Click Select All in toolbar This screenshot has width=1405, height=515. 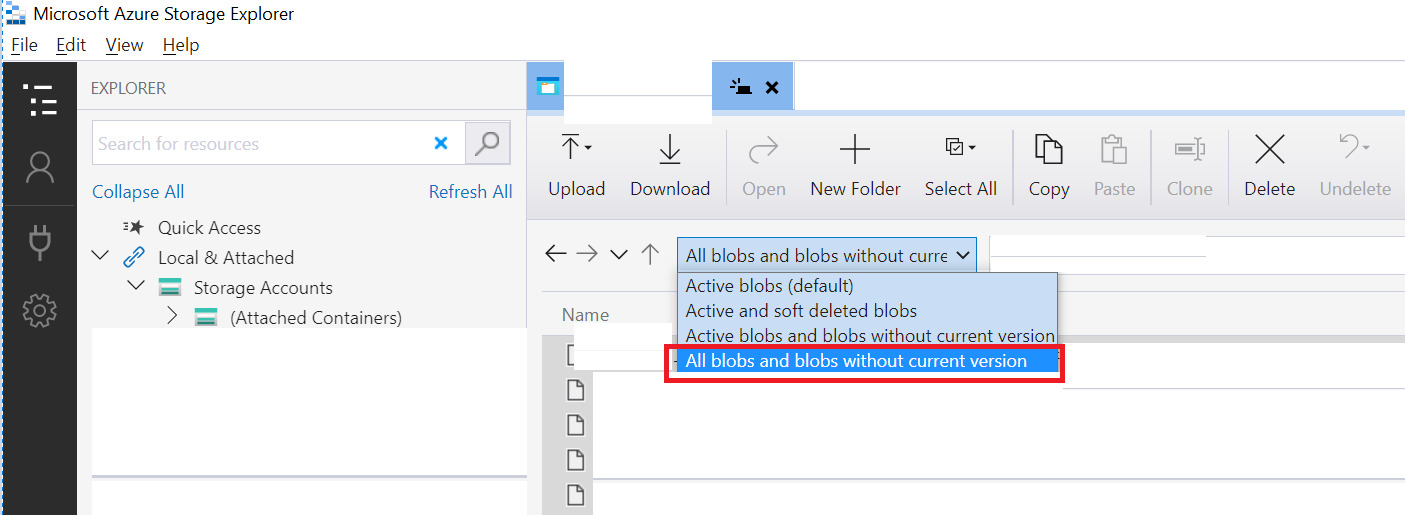pyautogui.click(x=960, y=165)
